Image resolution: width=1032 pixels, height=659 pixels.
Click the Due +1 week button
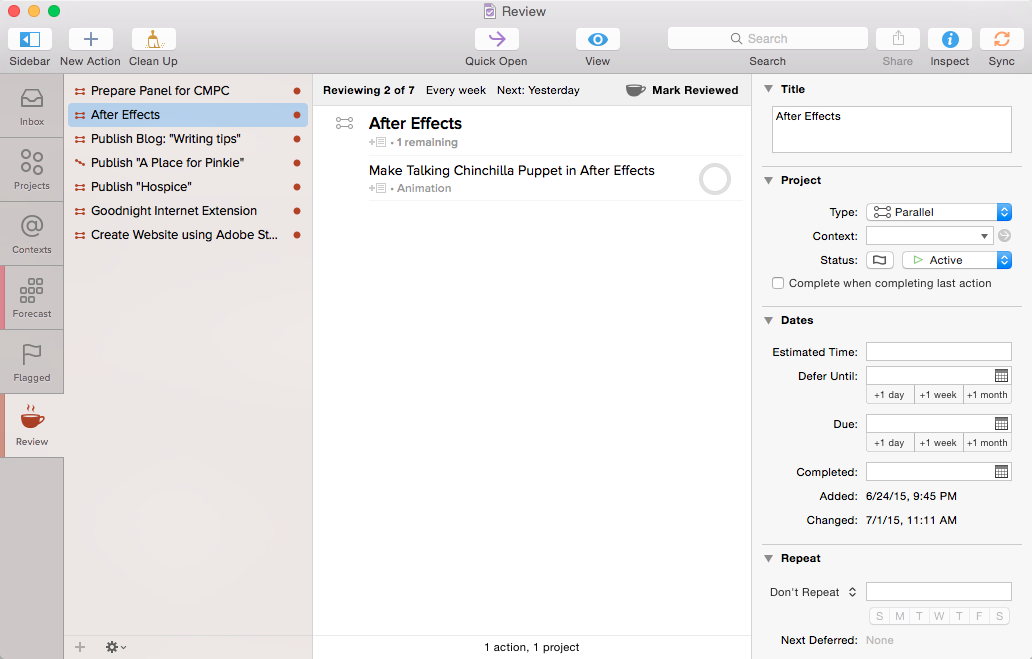938,443
